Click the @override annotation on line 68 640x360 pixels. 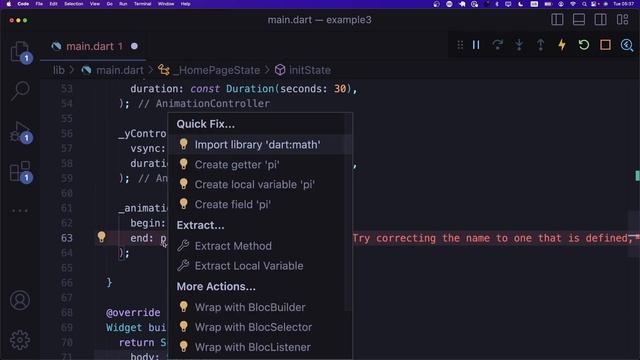click(133, 313)
